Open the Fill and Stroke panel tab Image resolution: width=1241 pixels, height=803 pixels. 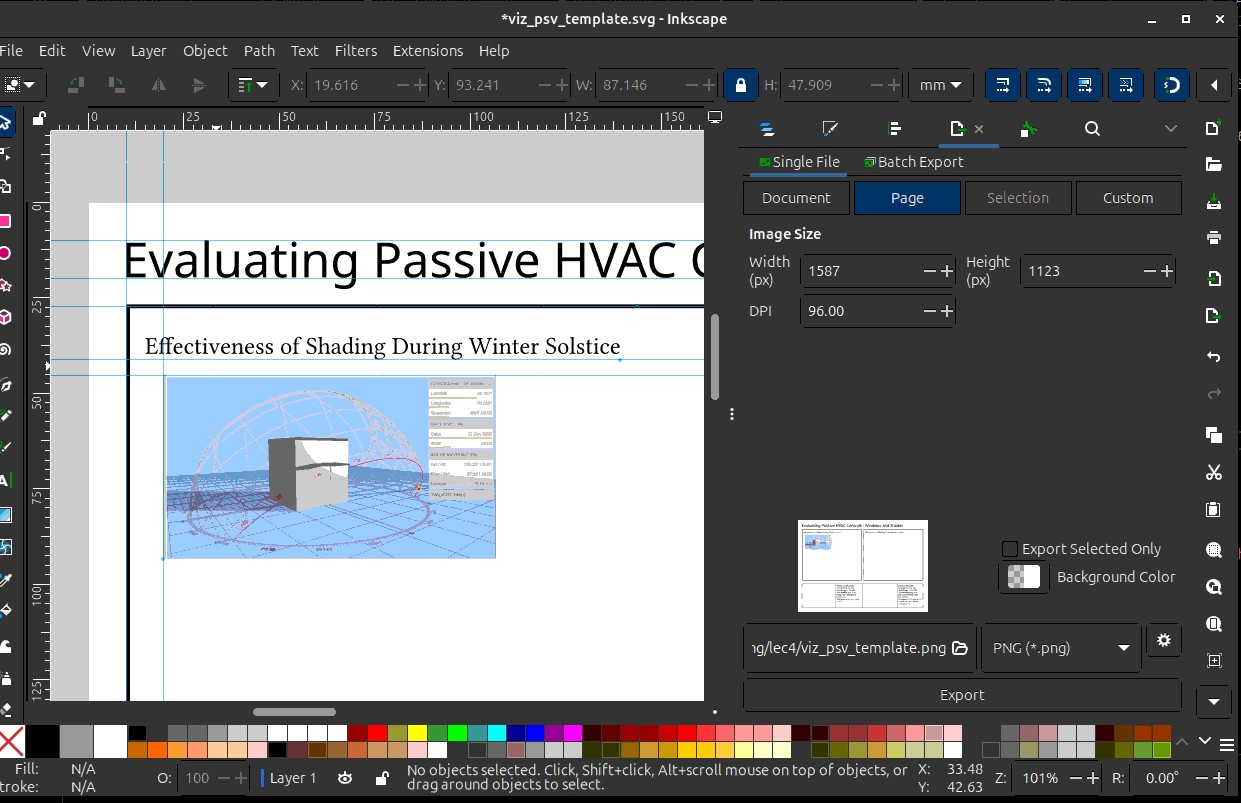pyautogui.click(x=829, y=129)
